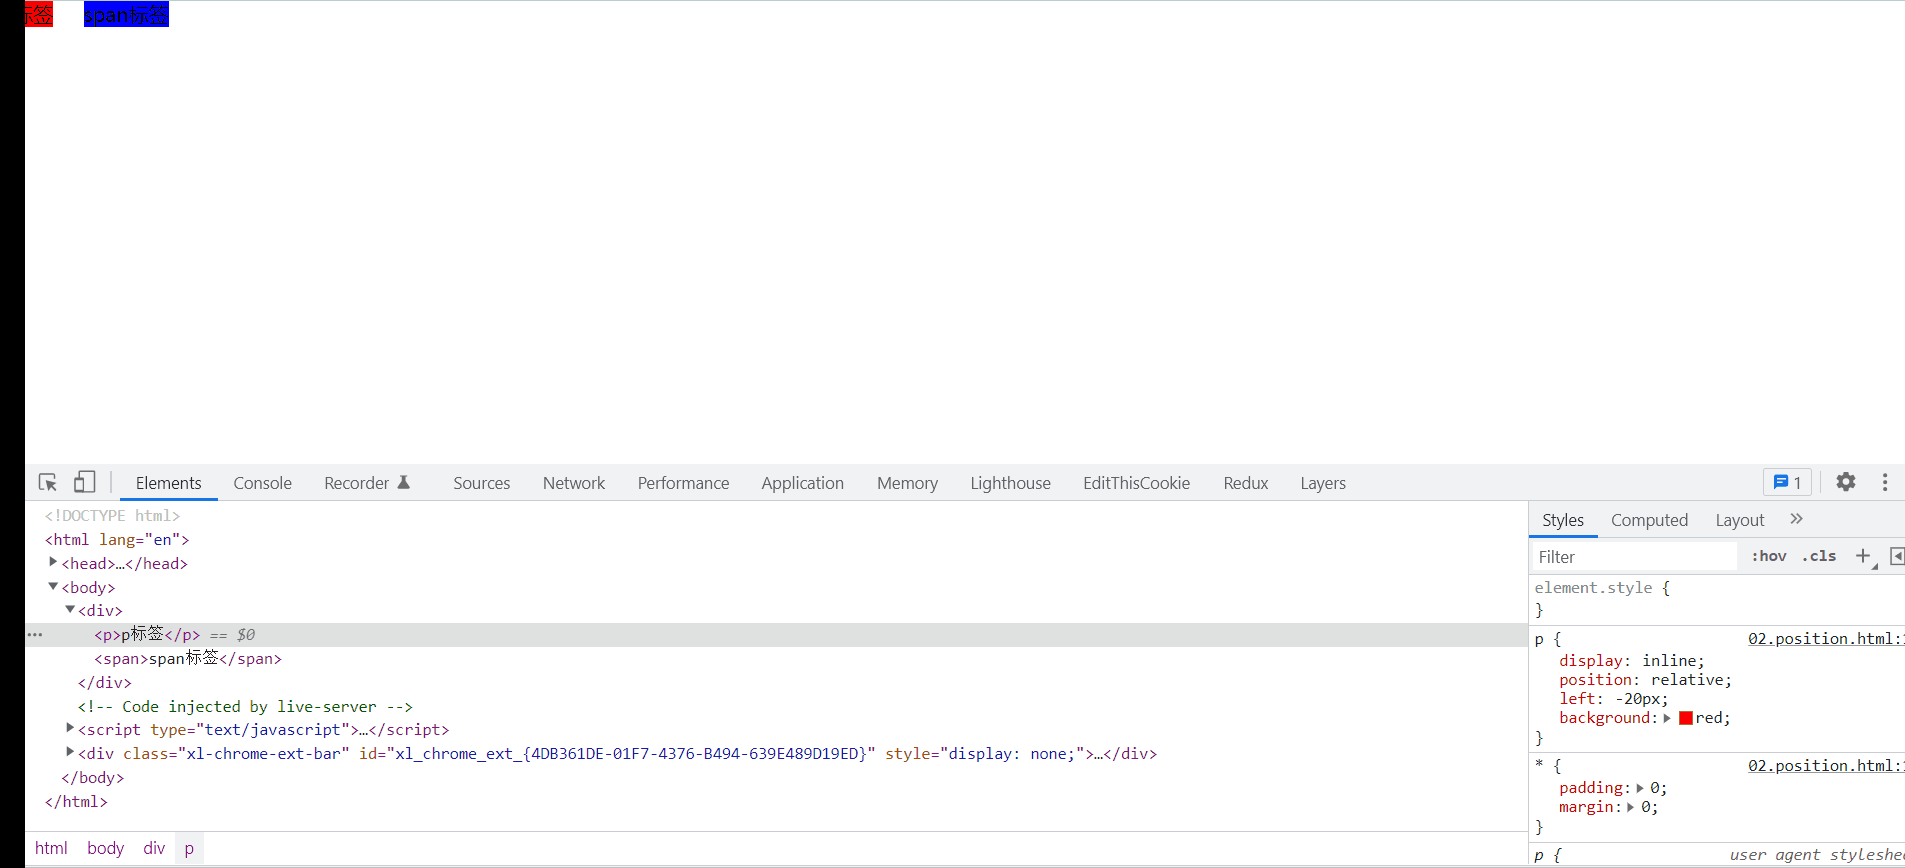Select the html lang="en" node
1905x868 pixels.
[117, 540]
